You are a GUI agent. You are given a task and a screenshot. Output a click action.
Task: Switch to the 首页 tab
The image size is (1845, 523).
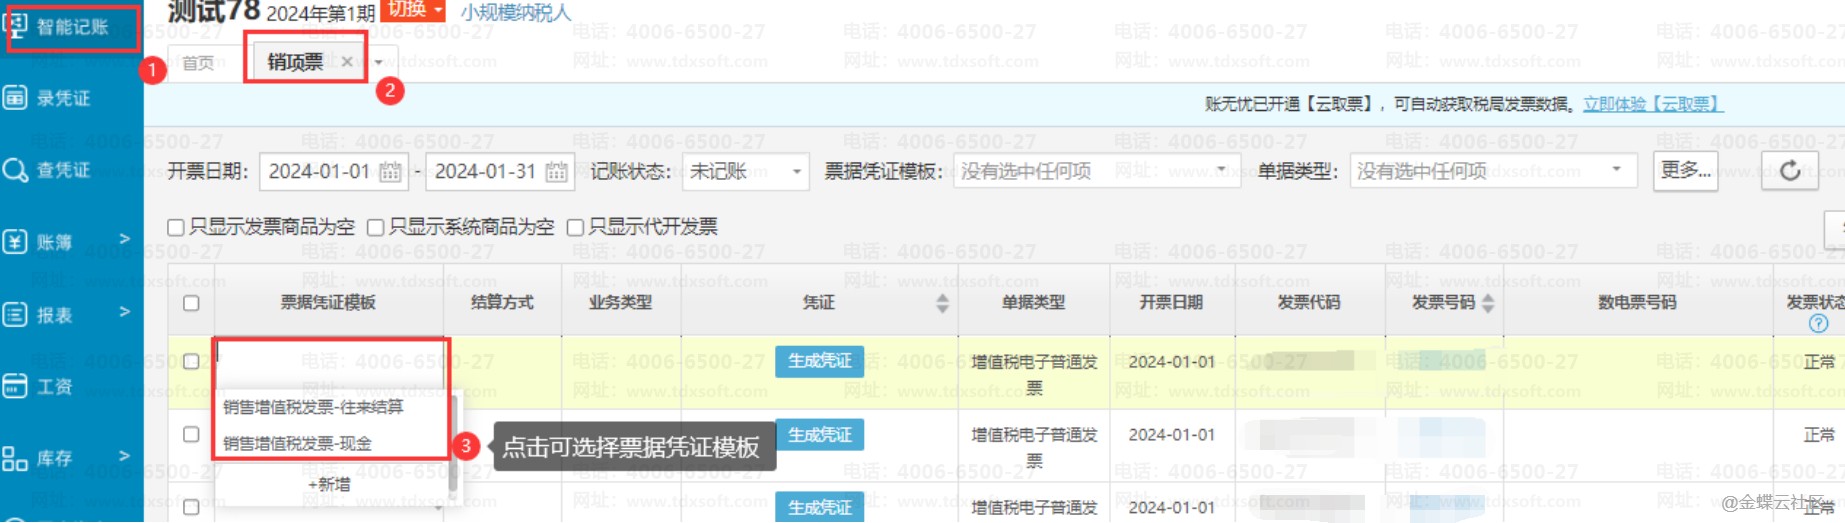click(198, 63)
